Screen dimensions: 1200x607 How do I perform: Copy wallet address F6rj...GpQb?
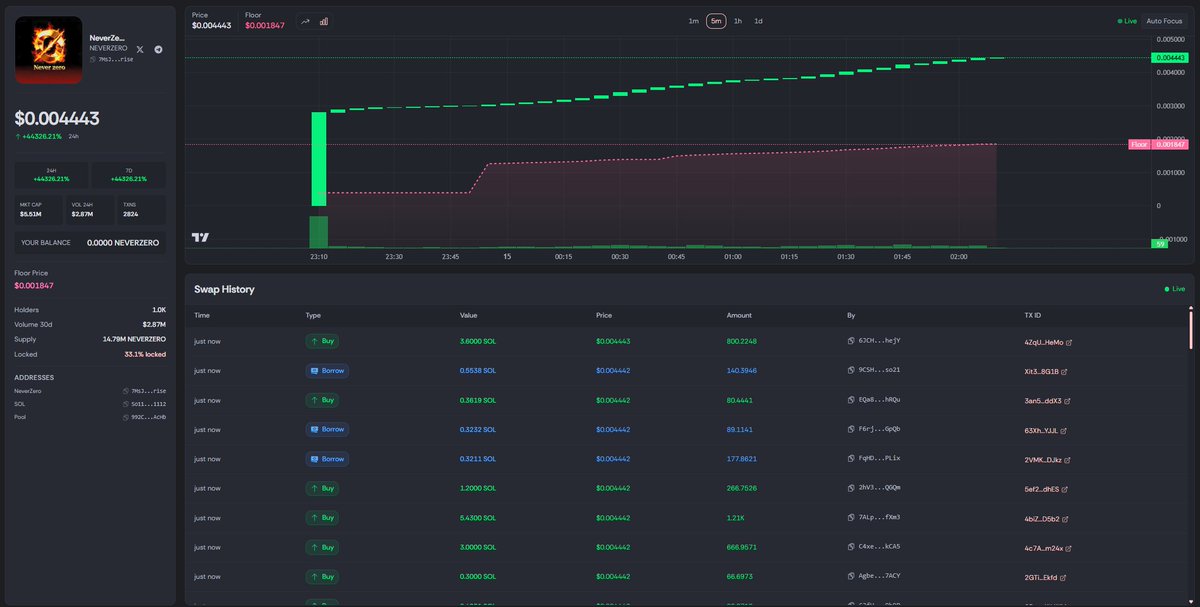(850, 429)
